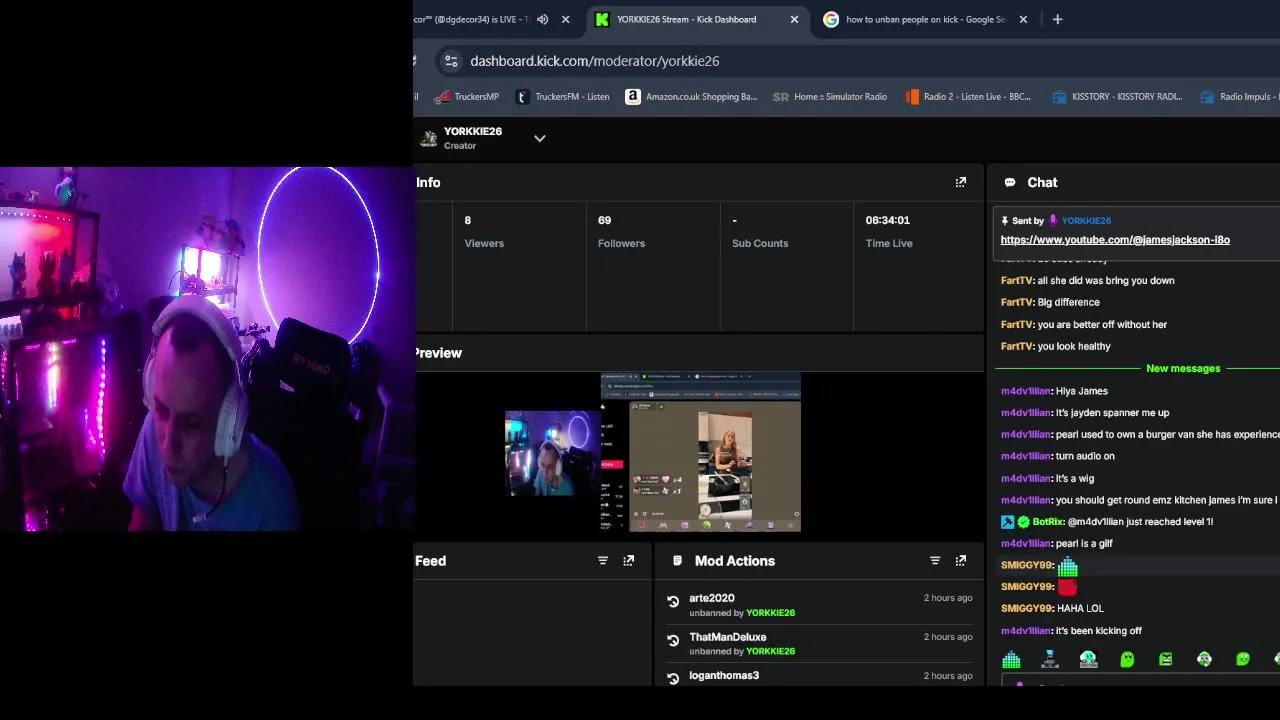Open Radio 2 - Listen Live BBC bookmark
The image size is (1280, 720).
pos(968,97)
